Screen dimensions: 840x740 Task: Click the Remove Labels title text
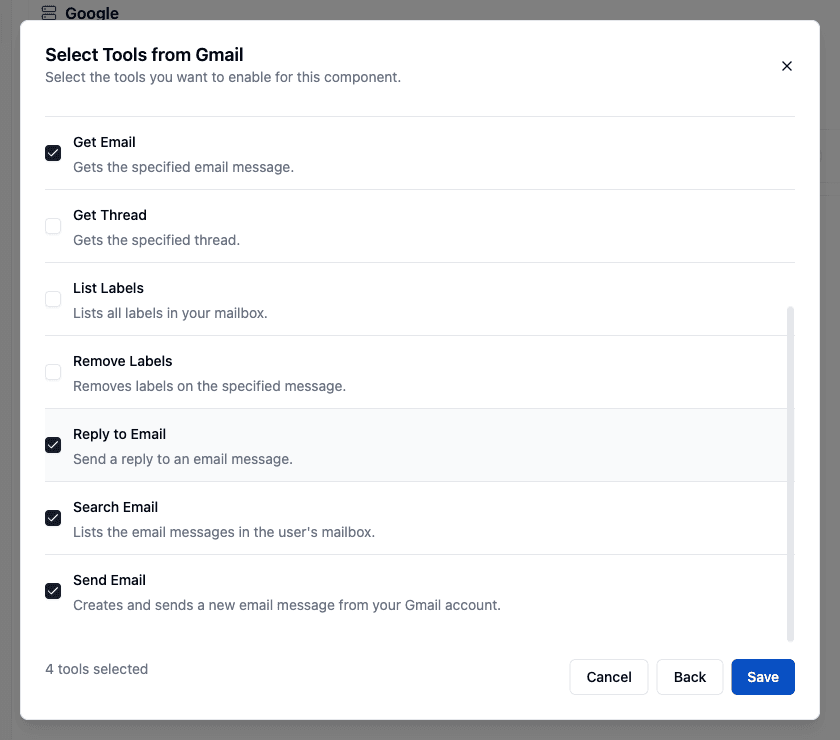pos(123,361)
